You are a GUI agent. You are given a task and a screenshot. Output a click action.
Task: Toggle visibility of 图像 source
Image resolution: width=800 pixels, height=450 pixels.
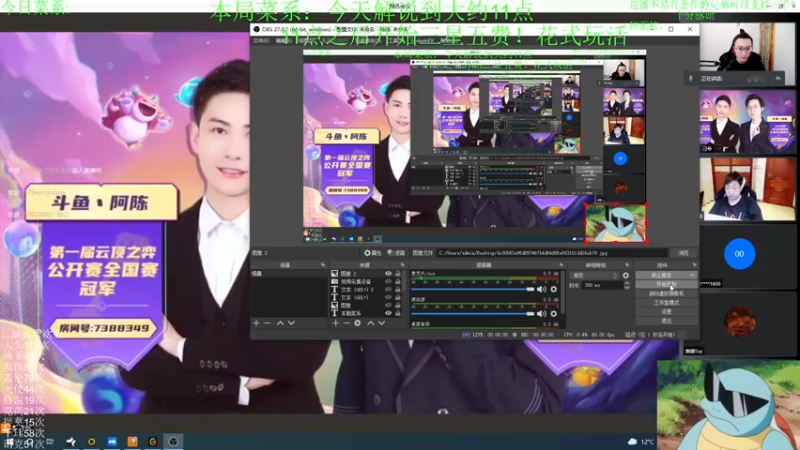(388, 305)
